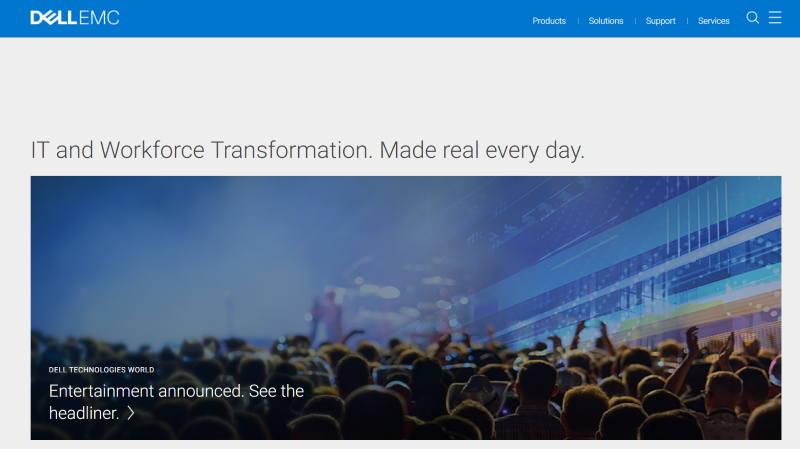Screen dimensions: 800x449
Task: Click the "IT and Workforce Transformation" headline
Action: tap(202, 151)
